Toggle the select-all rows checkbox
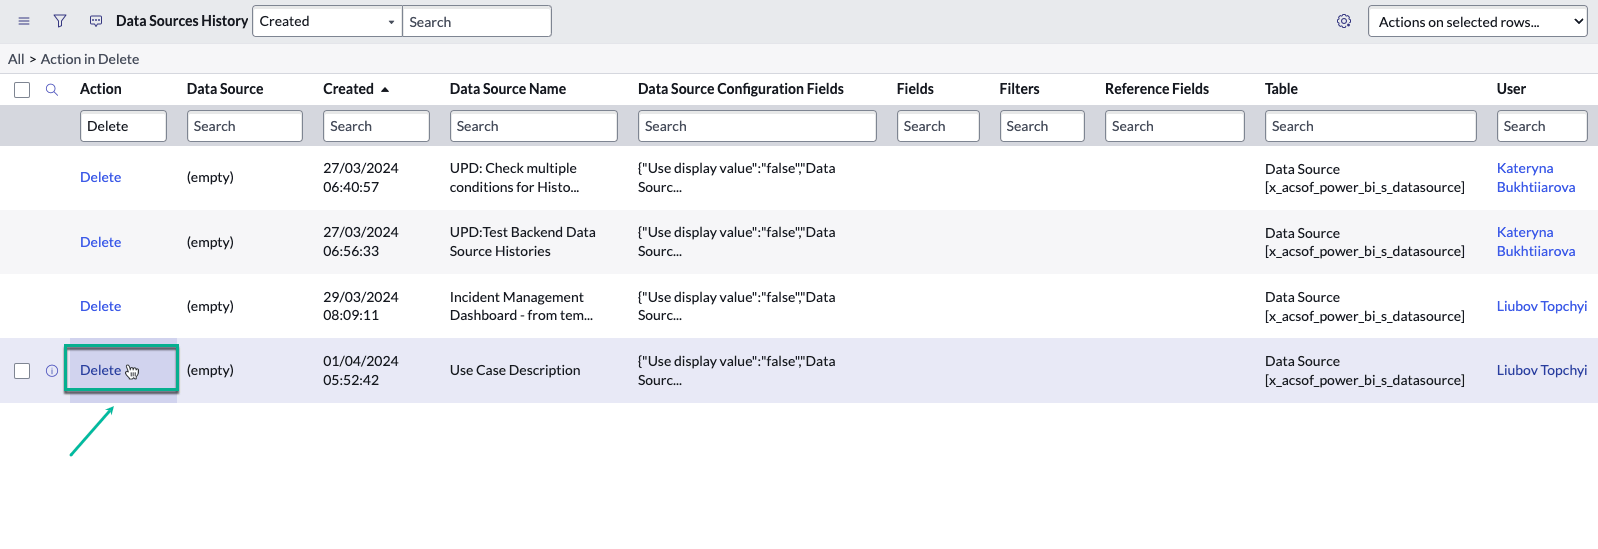Image resolution: width=1598 pixels, height=549 pixels. tap(22, 90)
